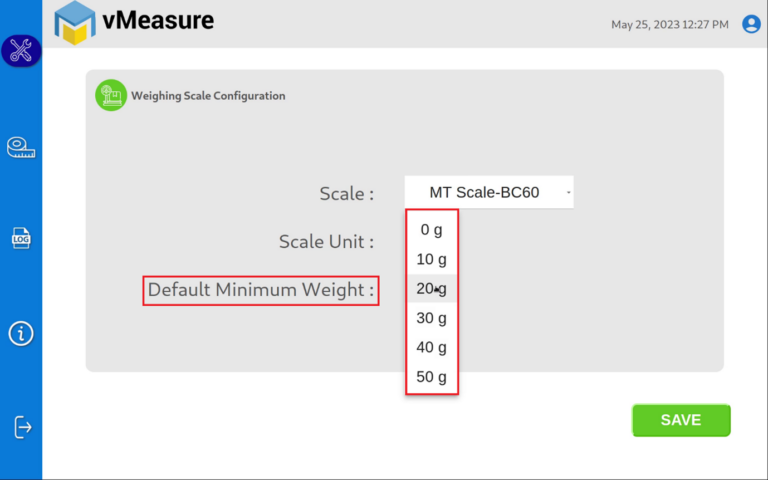
Task: Pick the 50 g weight option
Action: 432,377
